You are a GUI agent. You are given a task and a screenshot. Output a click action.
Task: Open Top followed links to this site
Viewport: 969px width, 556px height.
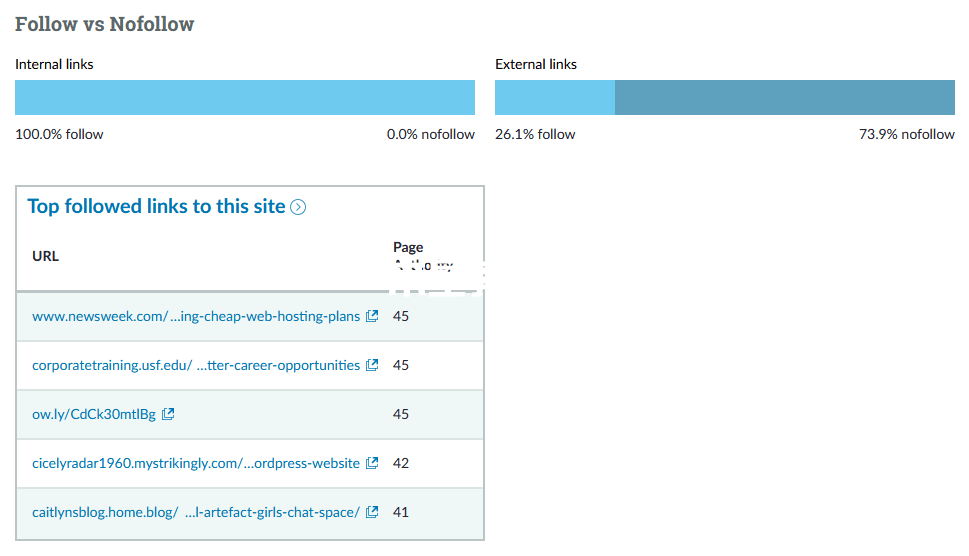[156, 206]
